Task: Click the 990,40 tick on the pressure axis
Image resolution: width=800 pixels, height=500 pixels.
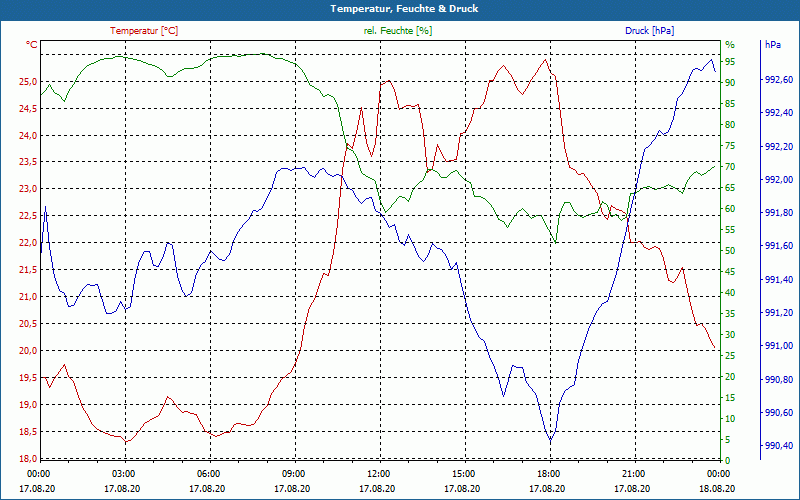Action: [779, 446]
